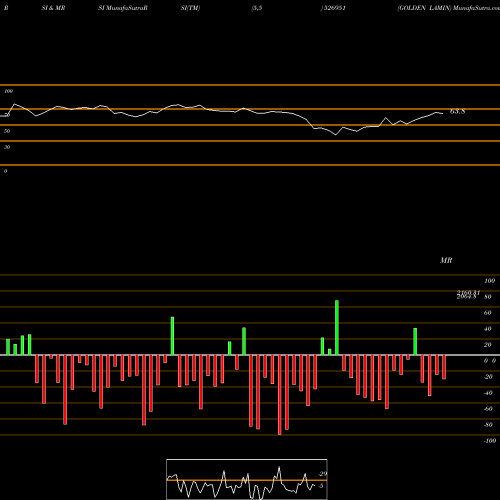Click the value -29 in mini chart
500x500 pixels.
(x=322, y=474)
